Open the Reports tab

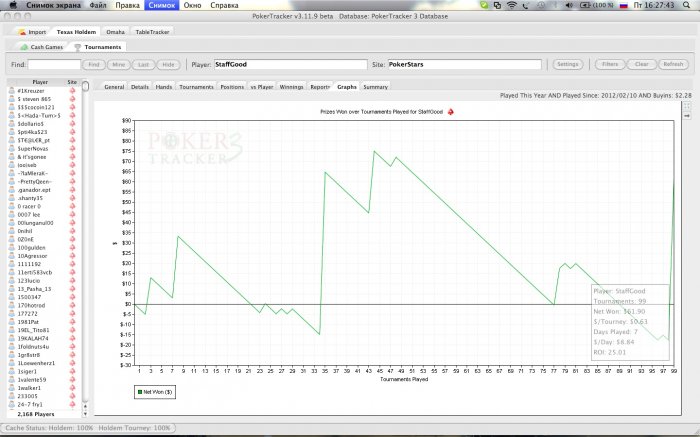(x=320, y=87)
